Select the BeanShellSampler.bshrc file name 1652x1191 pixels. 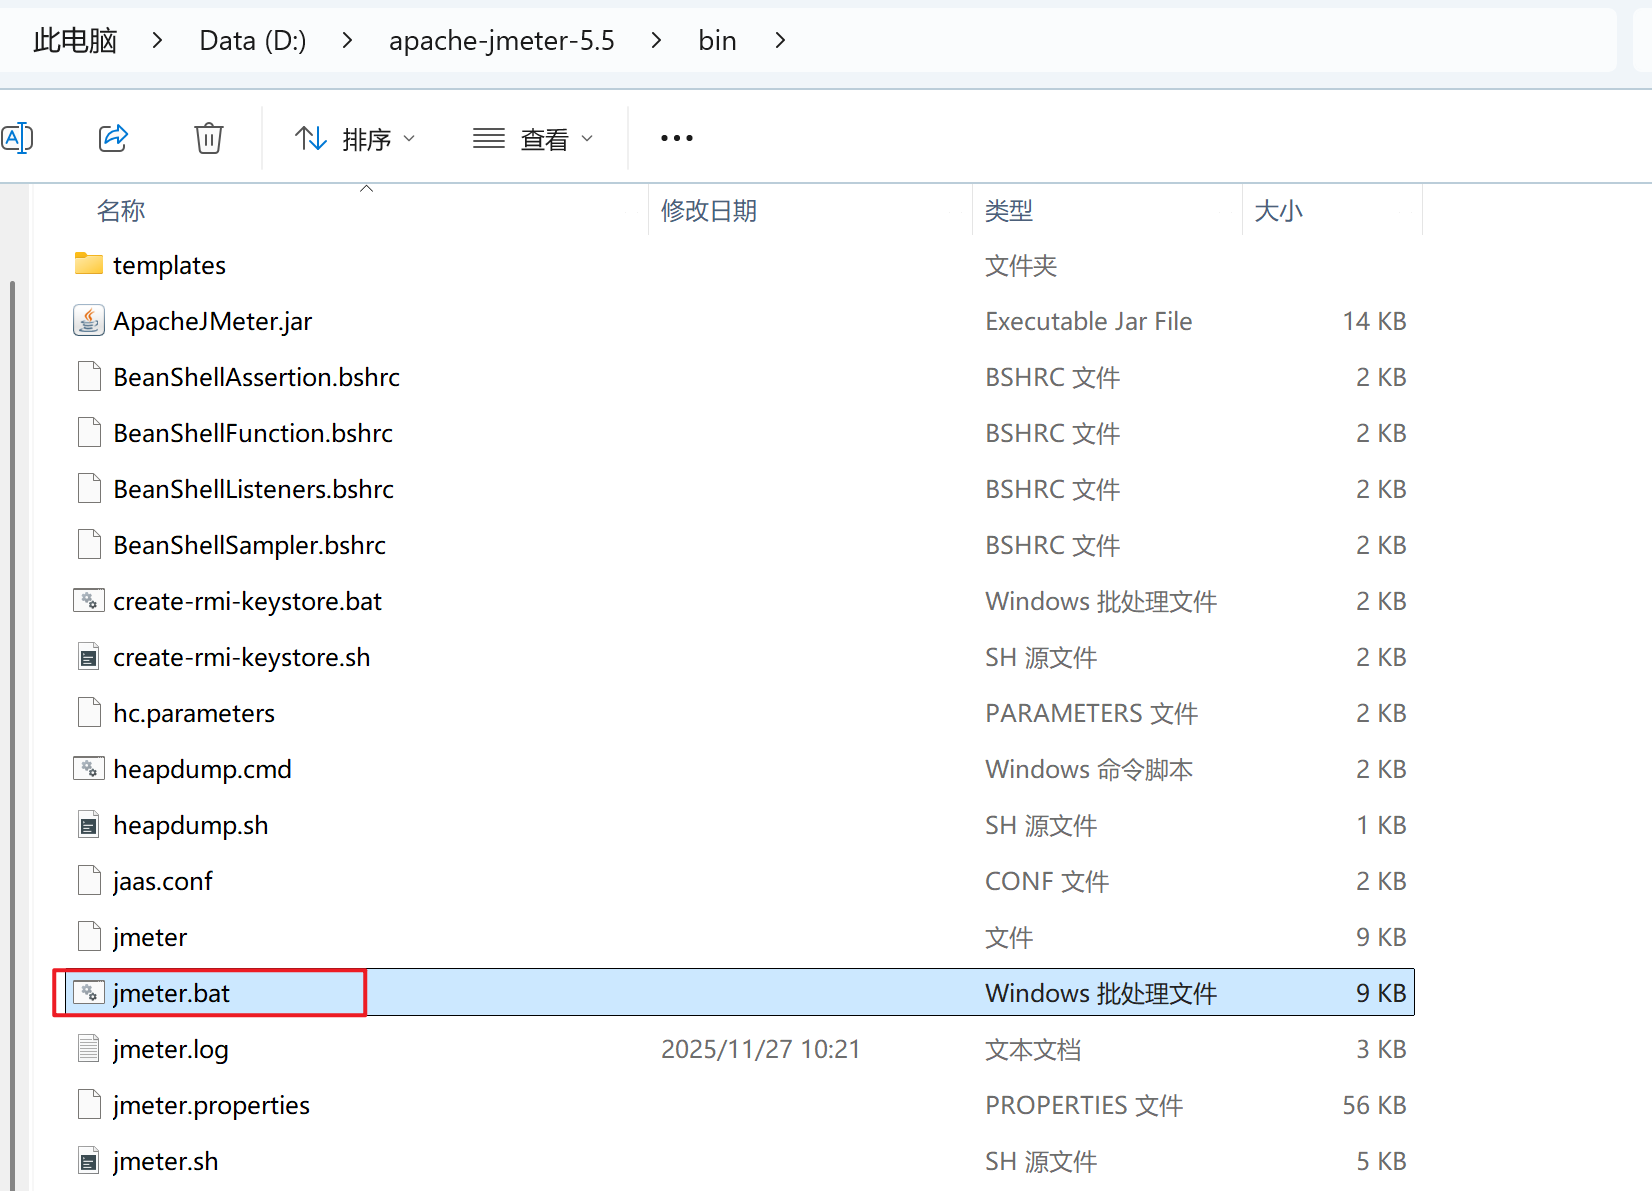click(x=250, y=545)
